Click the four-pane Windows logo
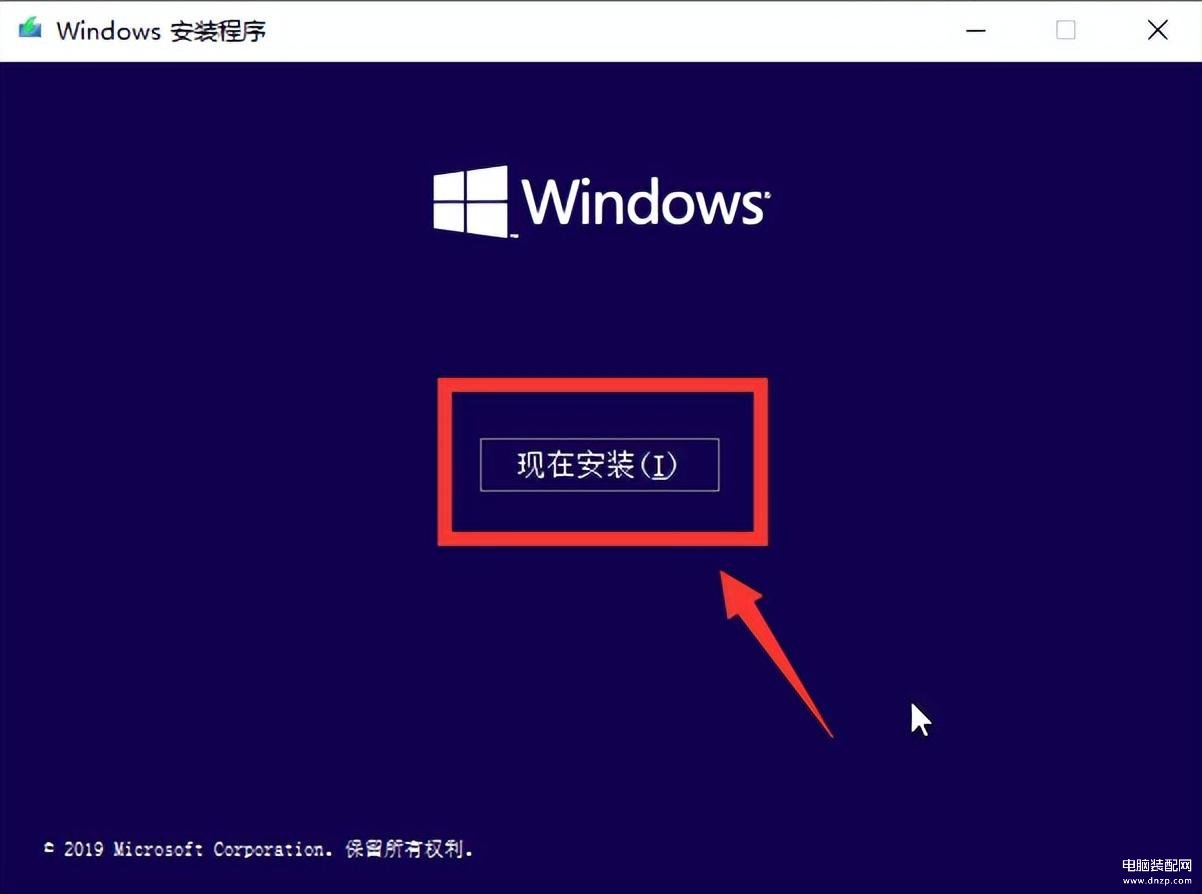This screenshot has height=894, width=1202. coord(471,201)
